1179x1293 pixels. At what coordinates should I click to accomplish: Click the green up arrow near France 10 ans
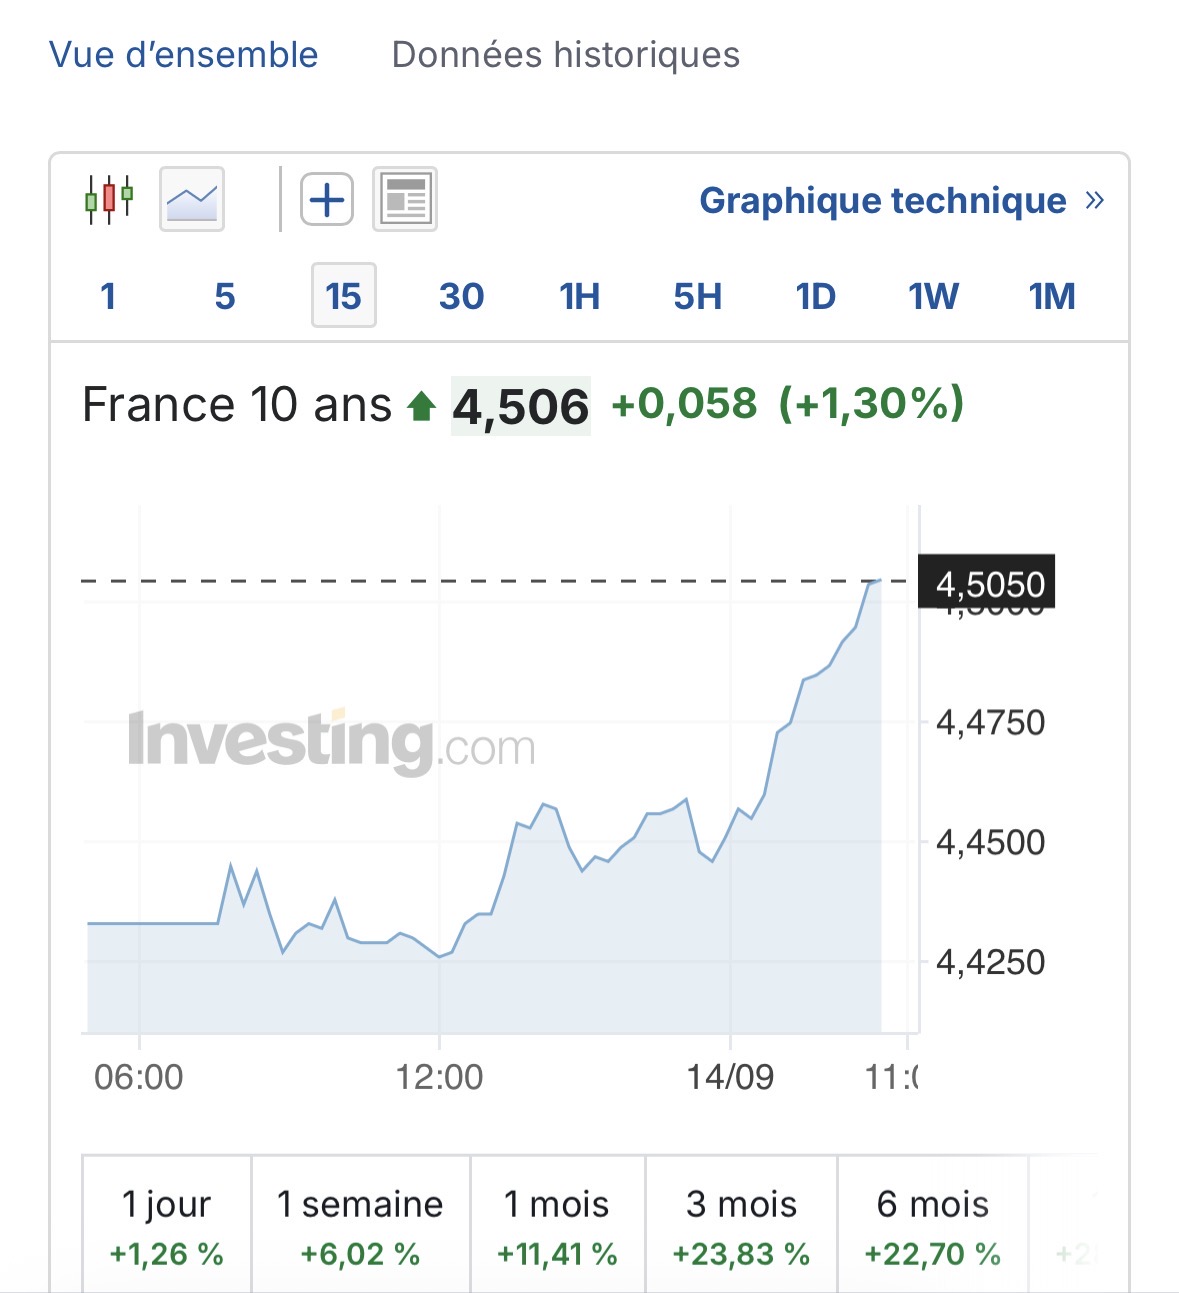pyautogui.click(x=421, y=406)
